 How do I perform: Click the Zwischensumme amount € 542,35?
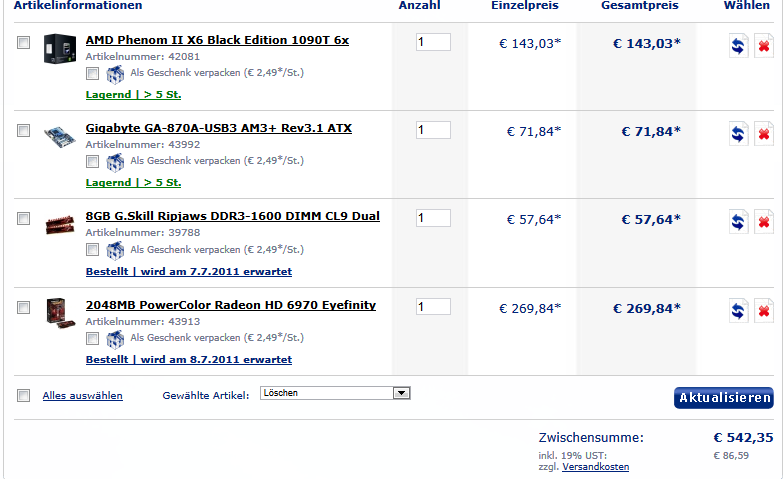tap(743, 438)
